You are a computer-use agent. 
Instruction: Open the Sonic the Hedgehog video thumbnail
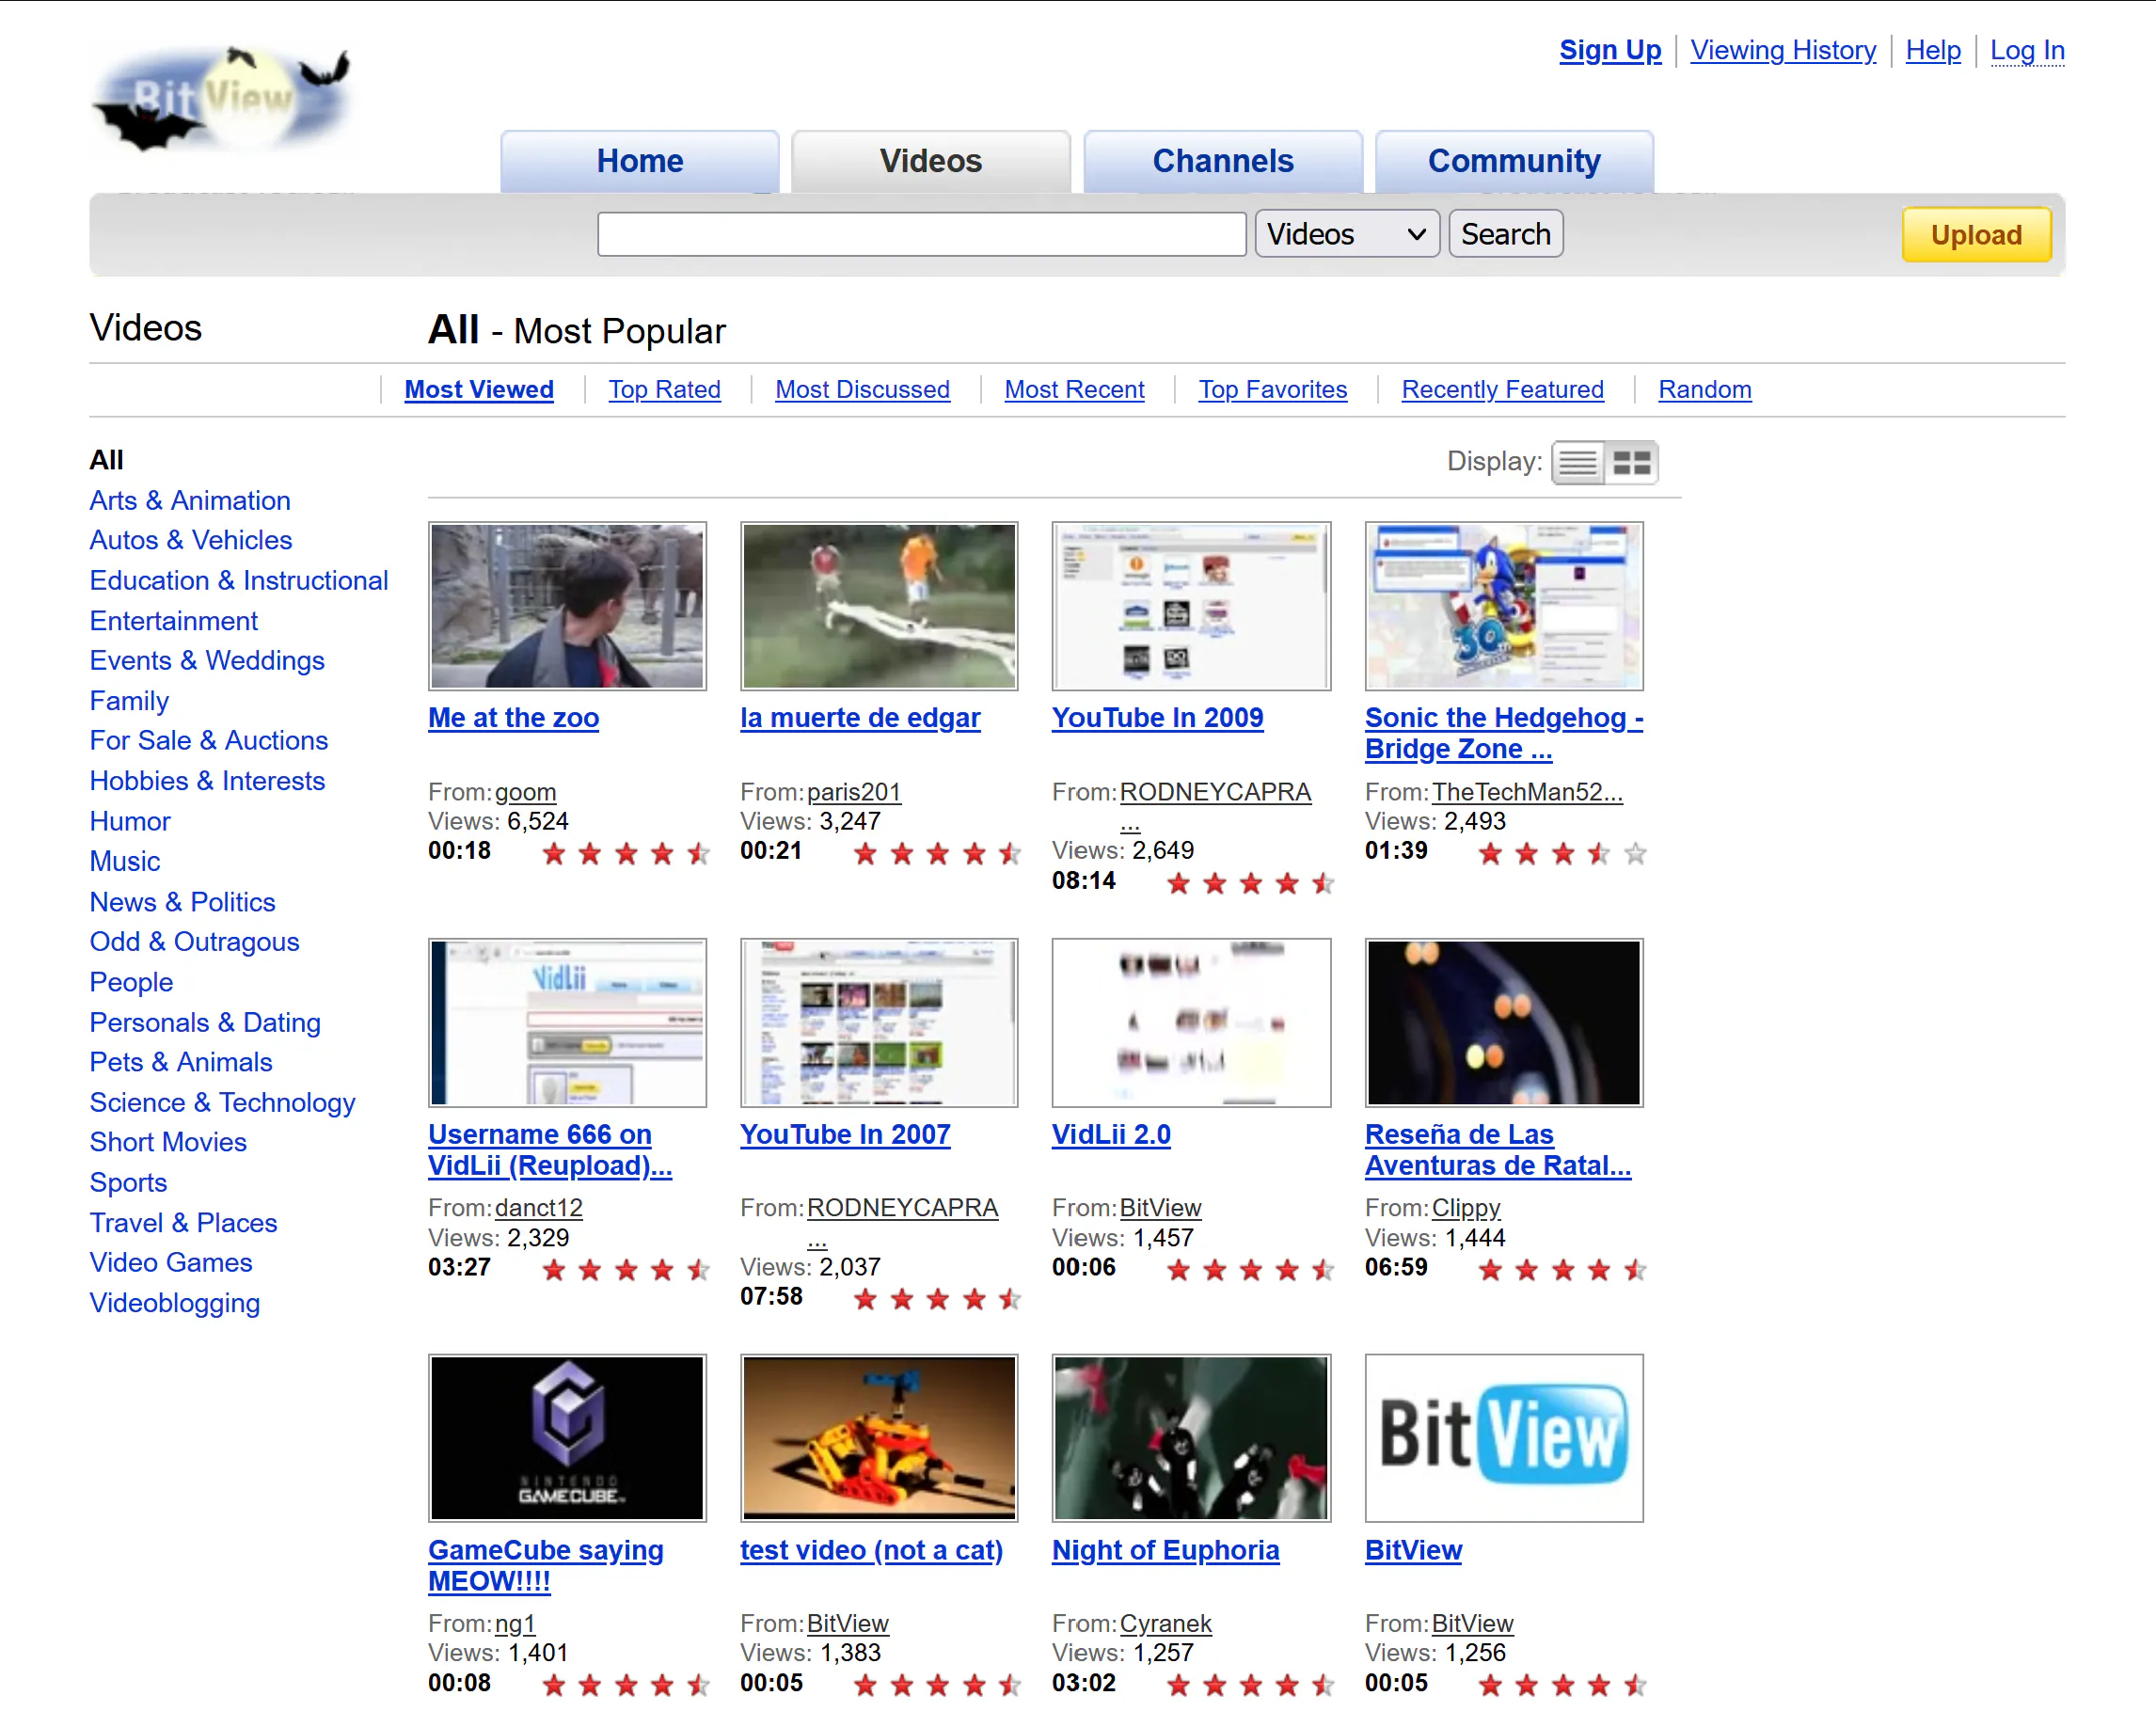click(1504, 606)
